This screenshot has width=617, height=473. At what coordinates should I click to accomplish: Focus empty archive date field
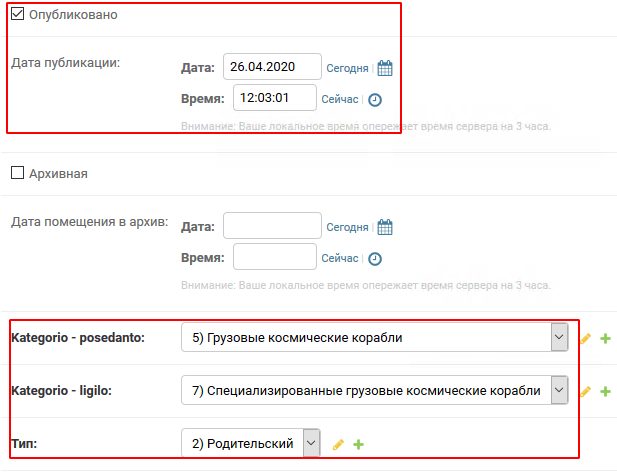(x=272, y=225)
